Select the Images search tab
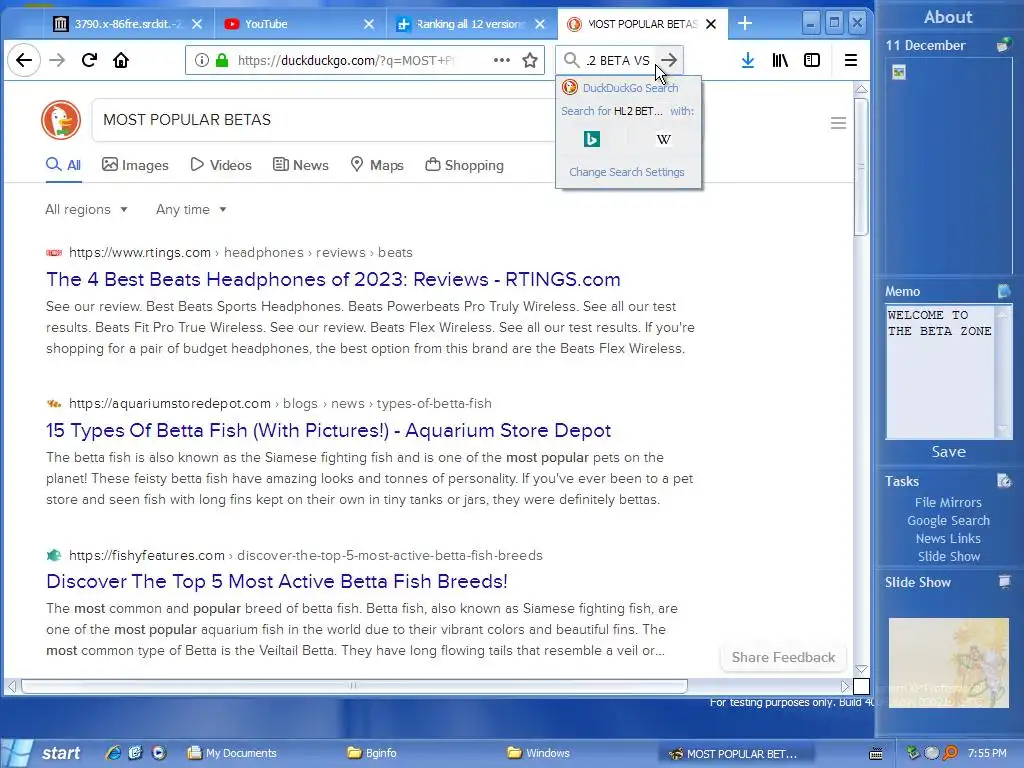 click(x=135, y=165)
